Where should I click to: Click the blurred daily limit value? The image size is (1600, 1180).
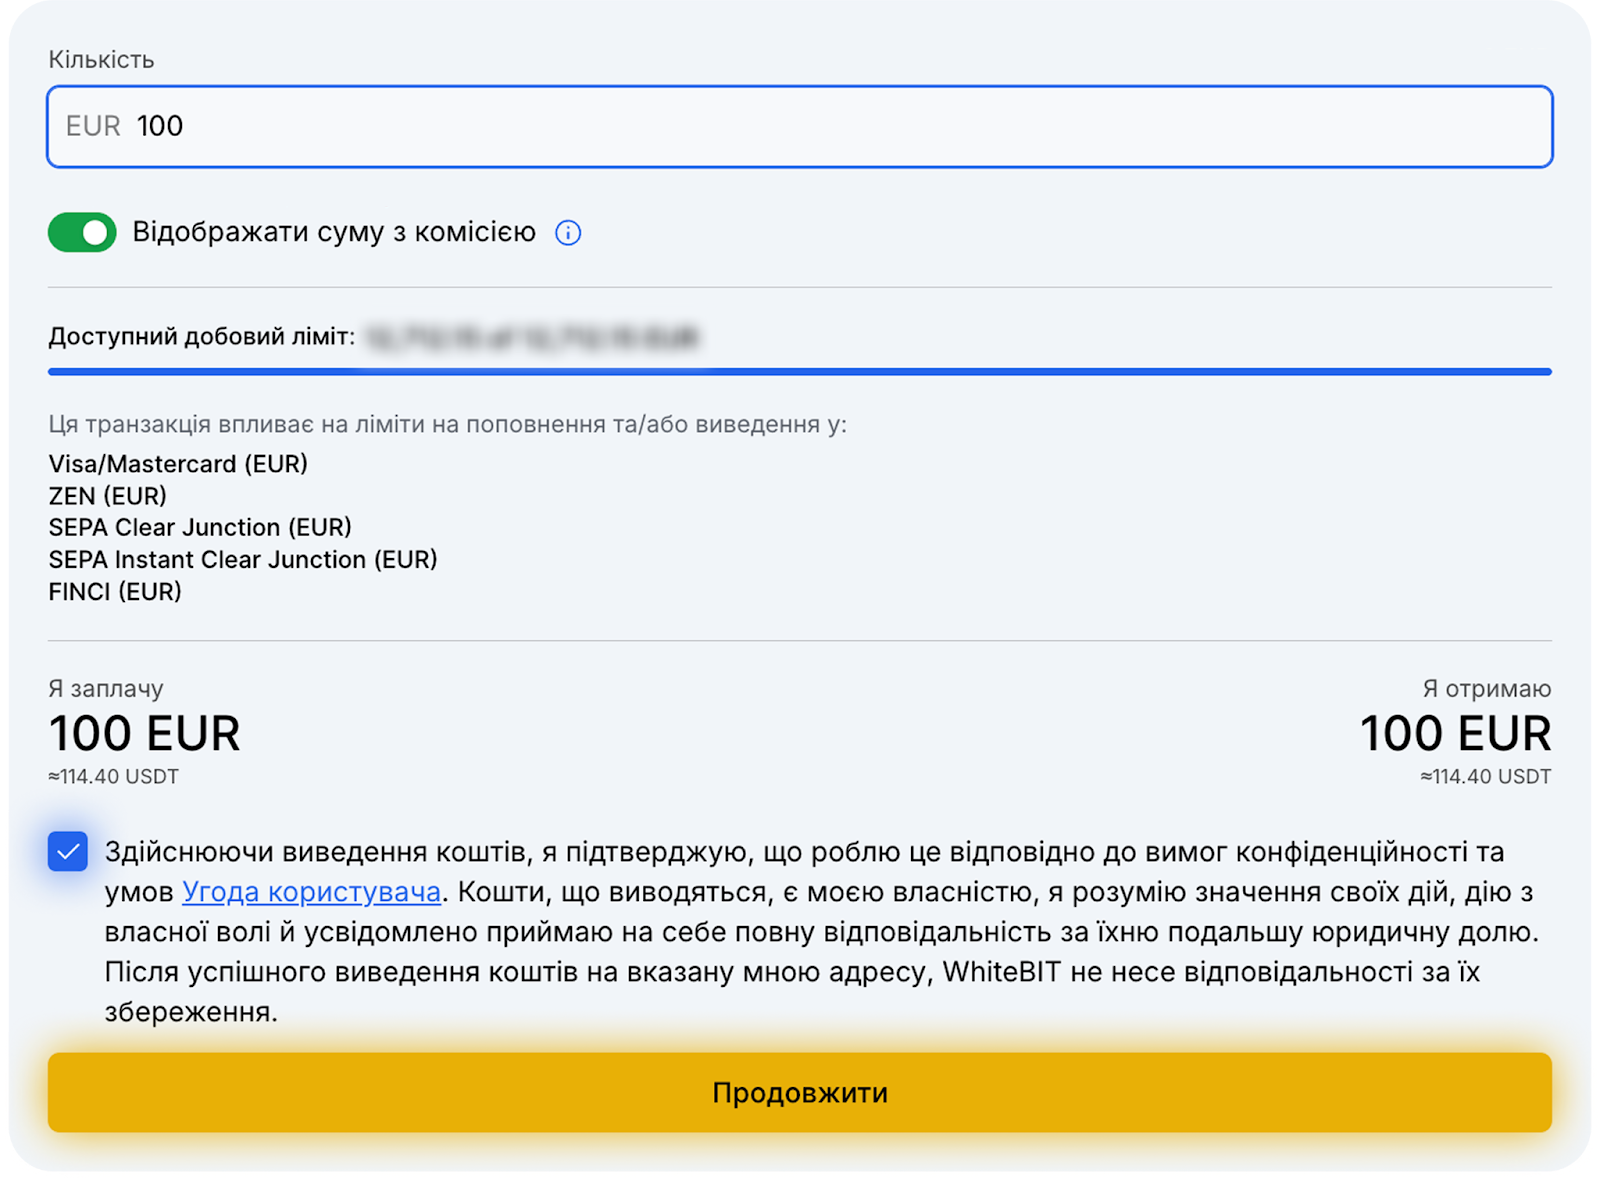pyautogui.click(x=532, y=338)
